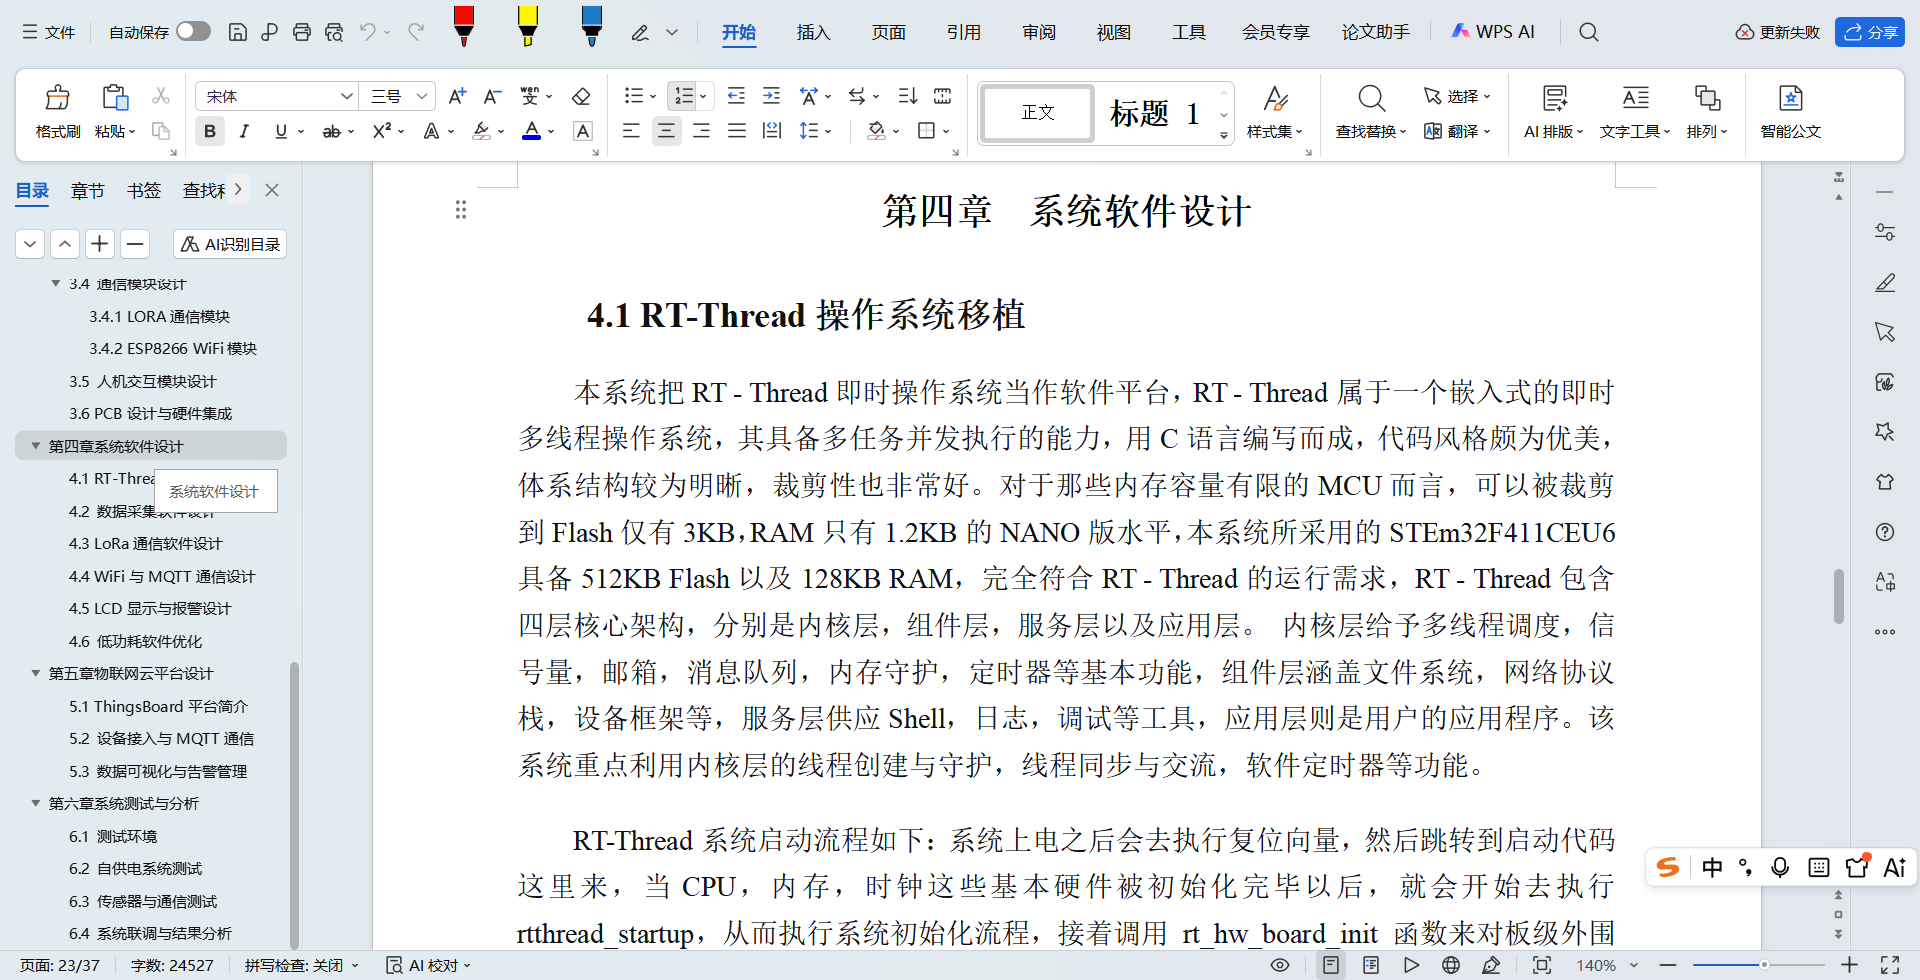Click the 文字工具 icon
Viewport: 1920px width, 980px height.
click(1635, 98)
